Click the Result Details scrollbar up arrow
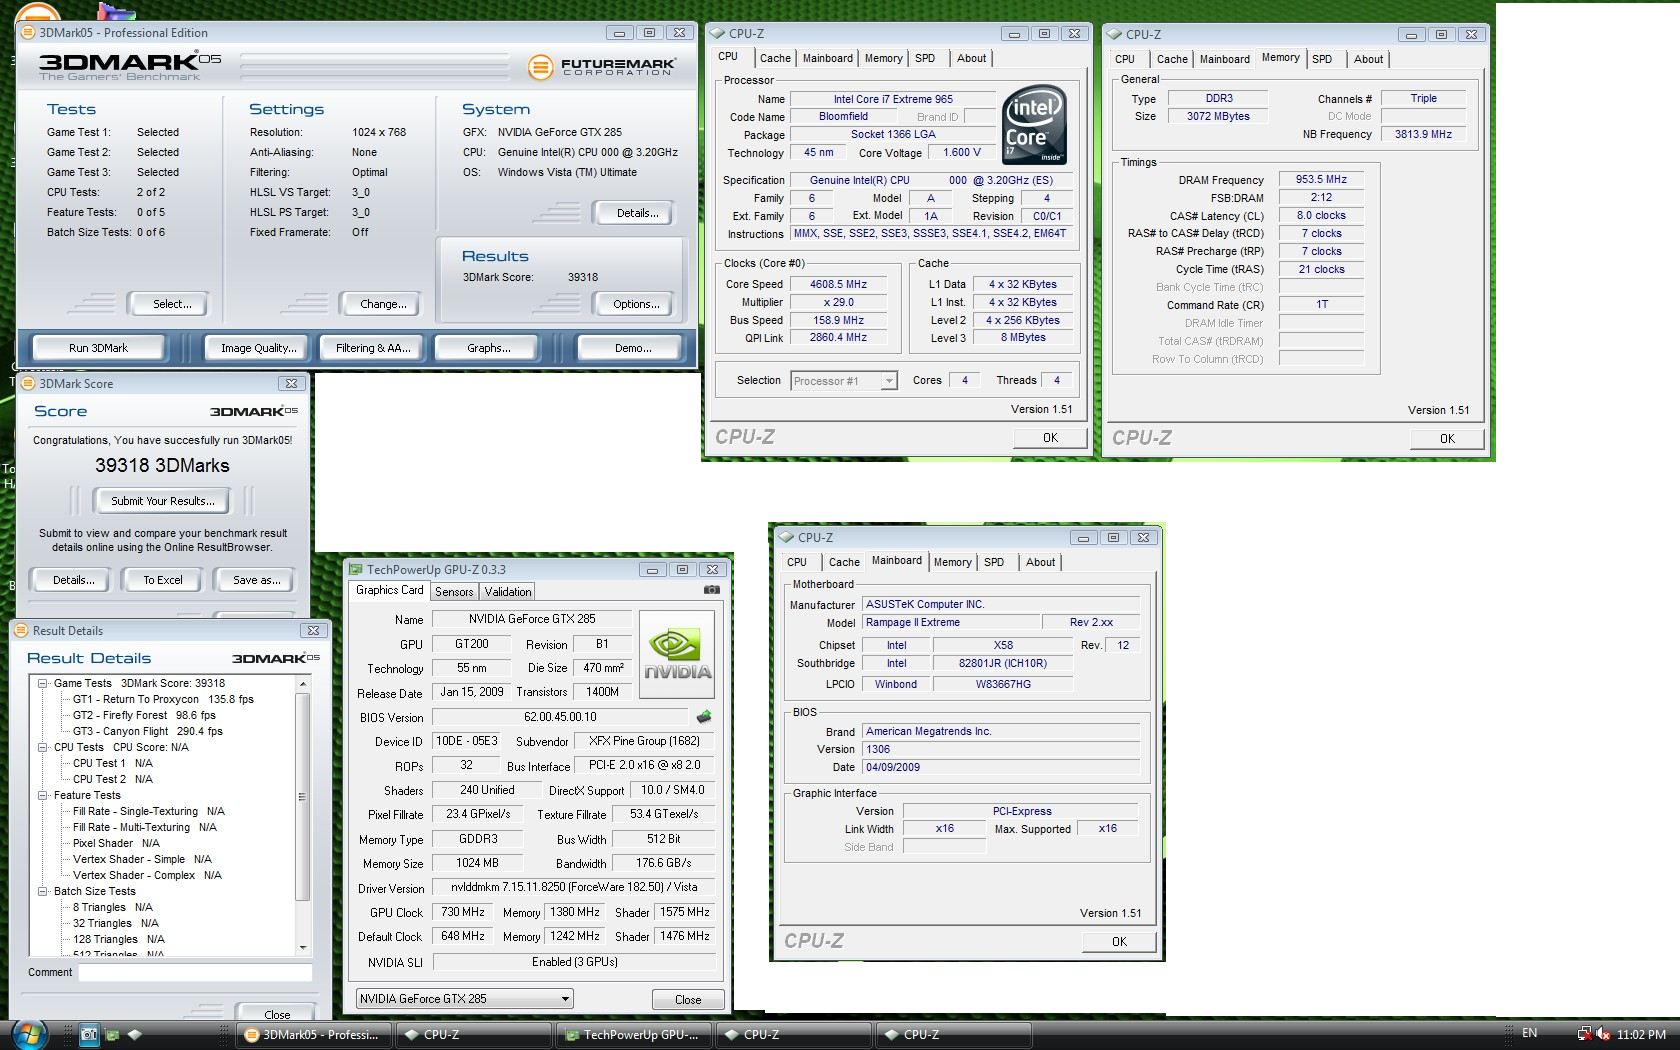The image size is (1680, 1050). pyautogui.click(x=303, y=684)
